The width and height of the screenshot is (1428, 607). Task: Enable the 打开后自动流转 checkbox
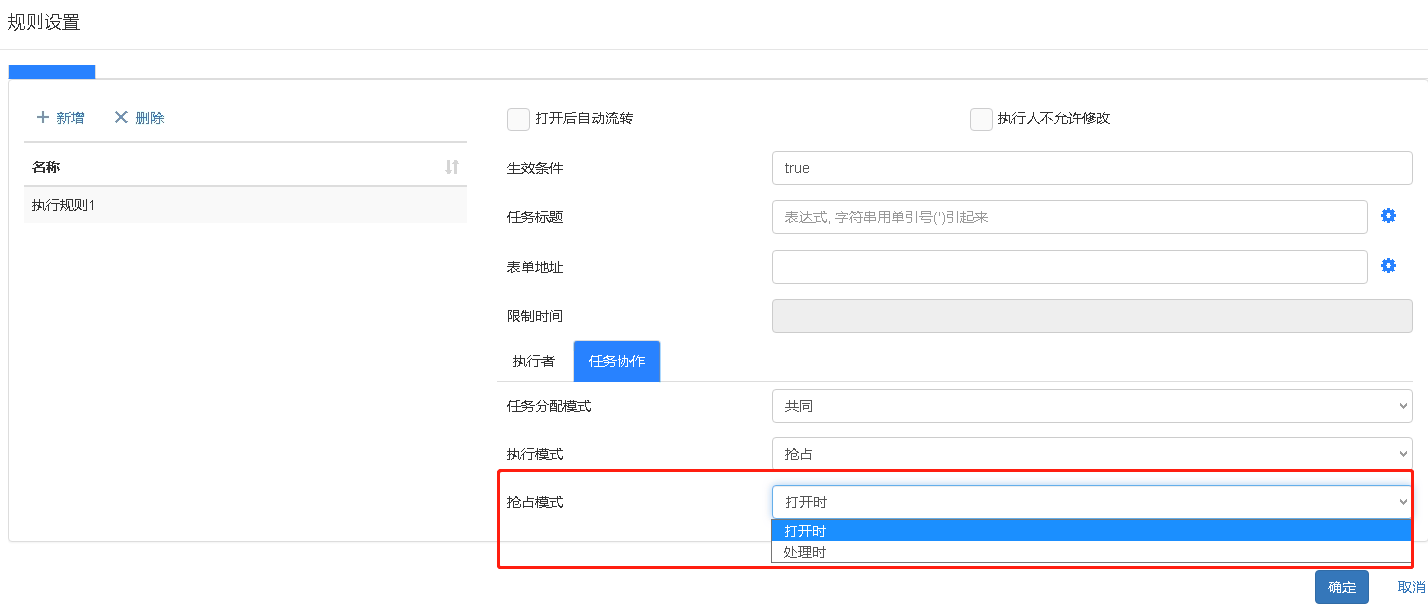tap(518, 119)
